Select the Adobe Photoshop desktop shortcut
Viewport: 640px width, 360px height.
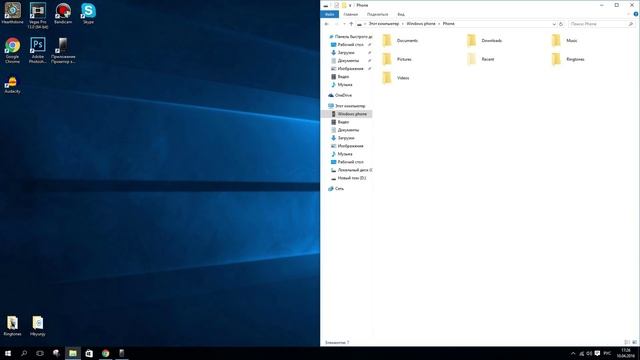click(38, 50)
